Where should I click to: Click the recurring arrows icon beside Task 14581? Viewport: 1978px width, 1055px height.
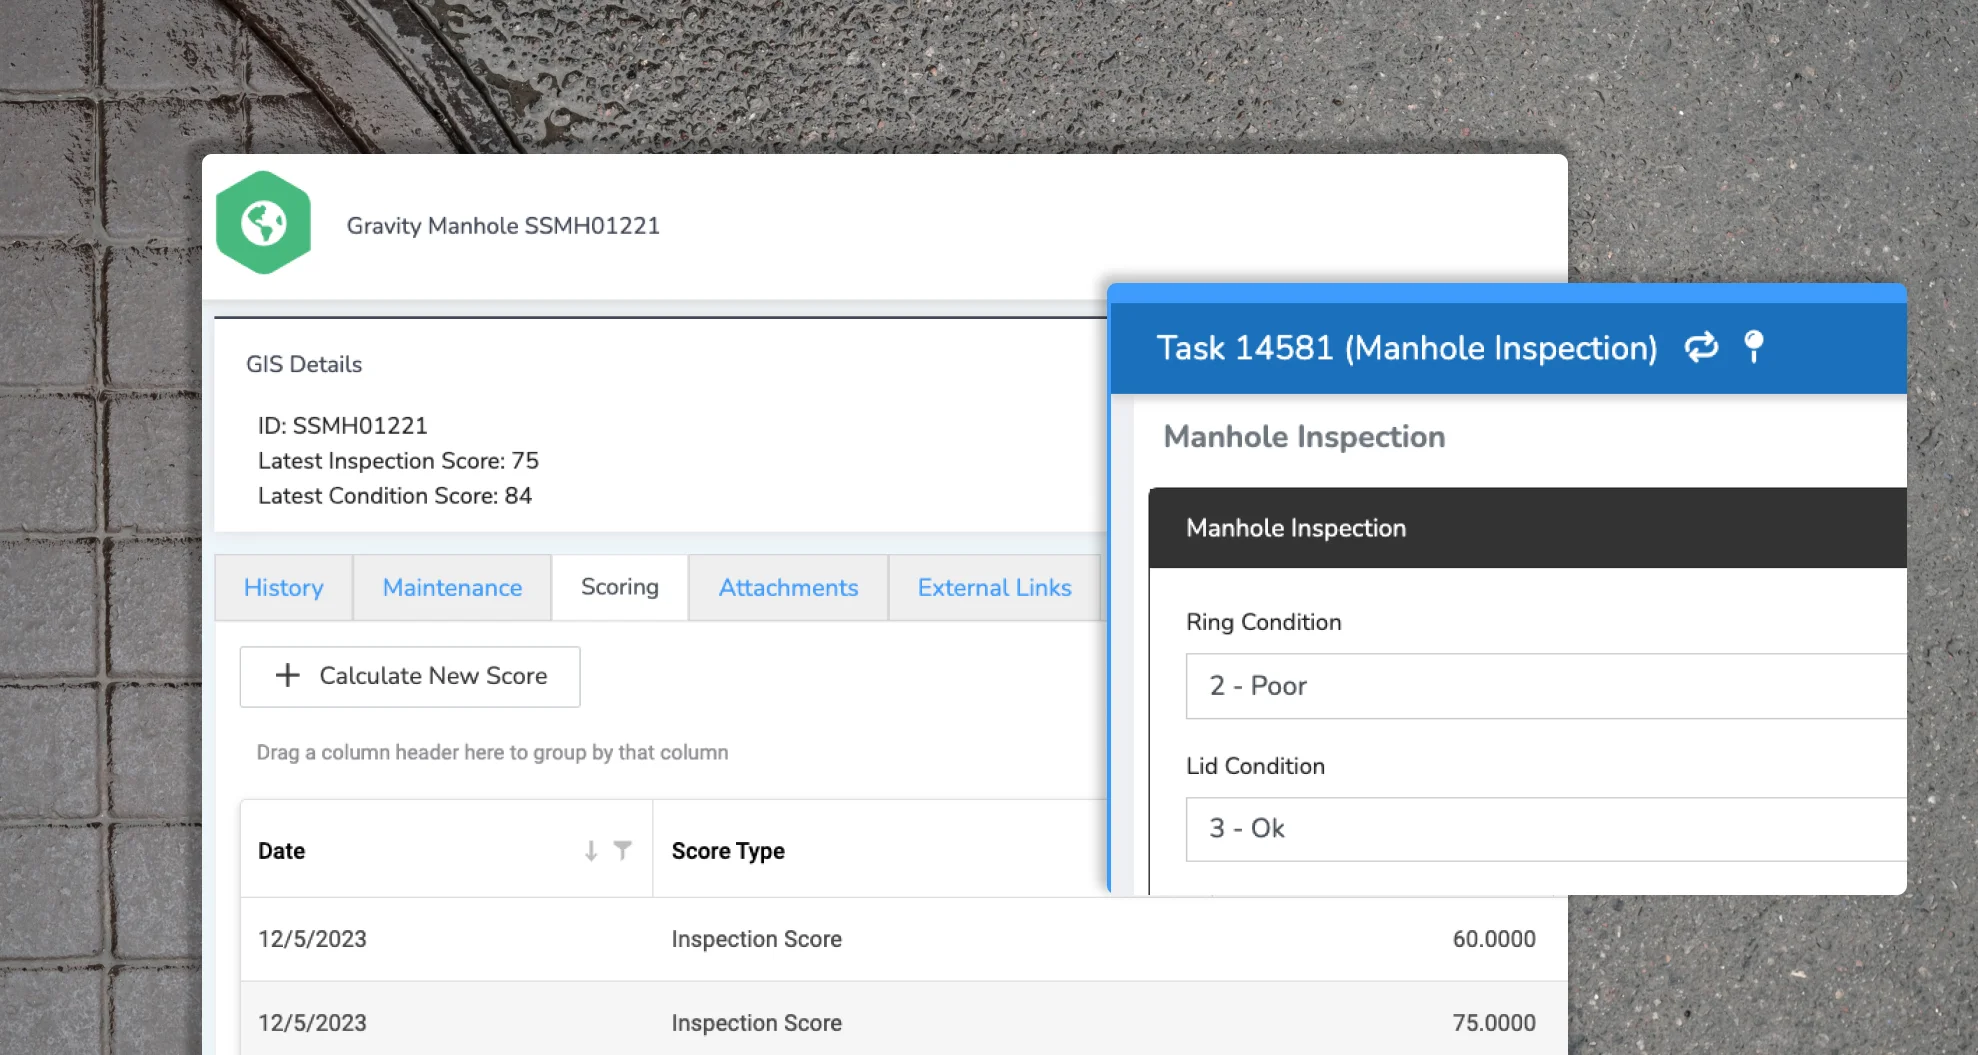[x=1700, y=347]
